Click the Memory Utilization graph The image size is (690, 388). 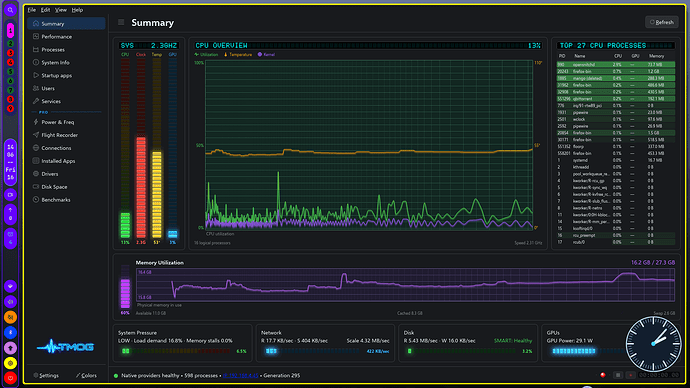(x=405, y=285)
